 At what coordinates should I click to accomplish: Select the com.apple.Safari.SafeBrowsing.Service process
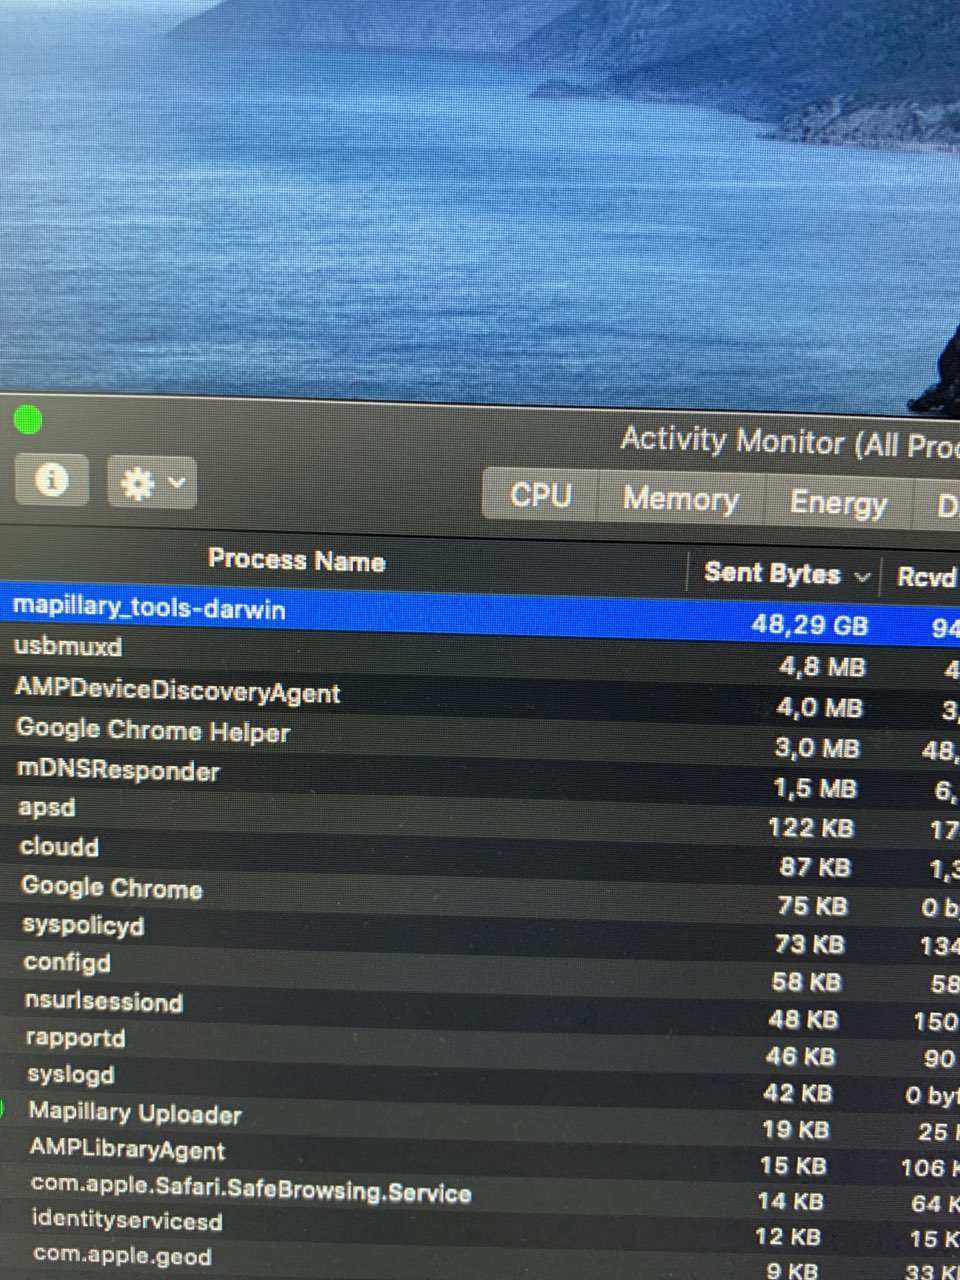[x=251, y=1188]
